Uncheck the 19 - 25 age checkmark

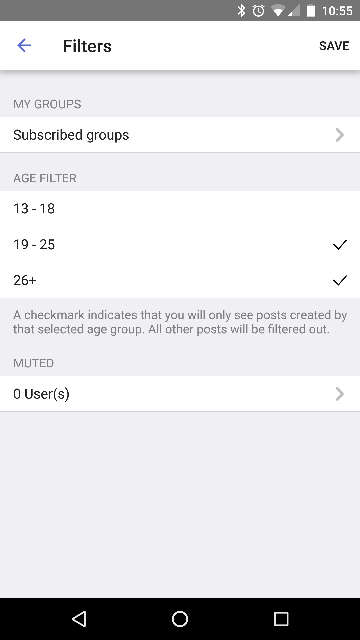click(340, 244)
